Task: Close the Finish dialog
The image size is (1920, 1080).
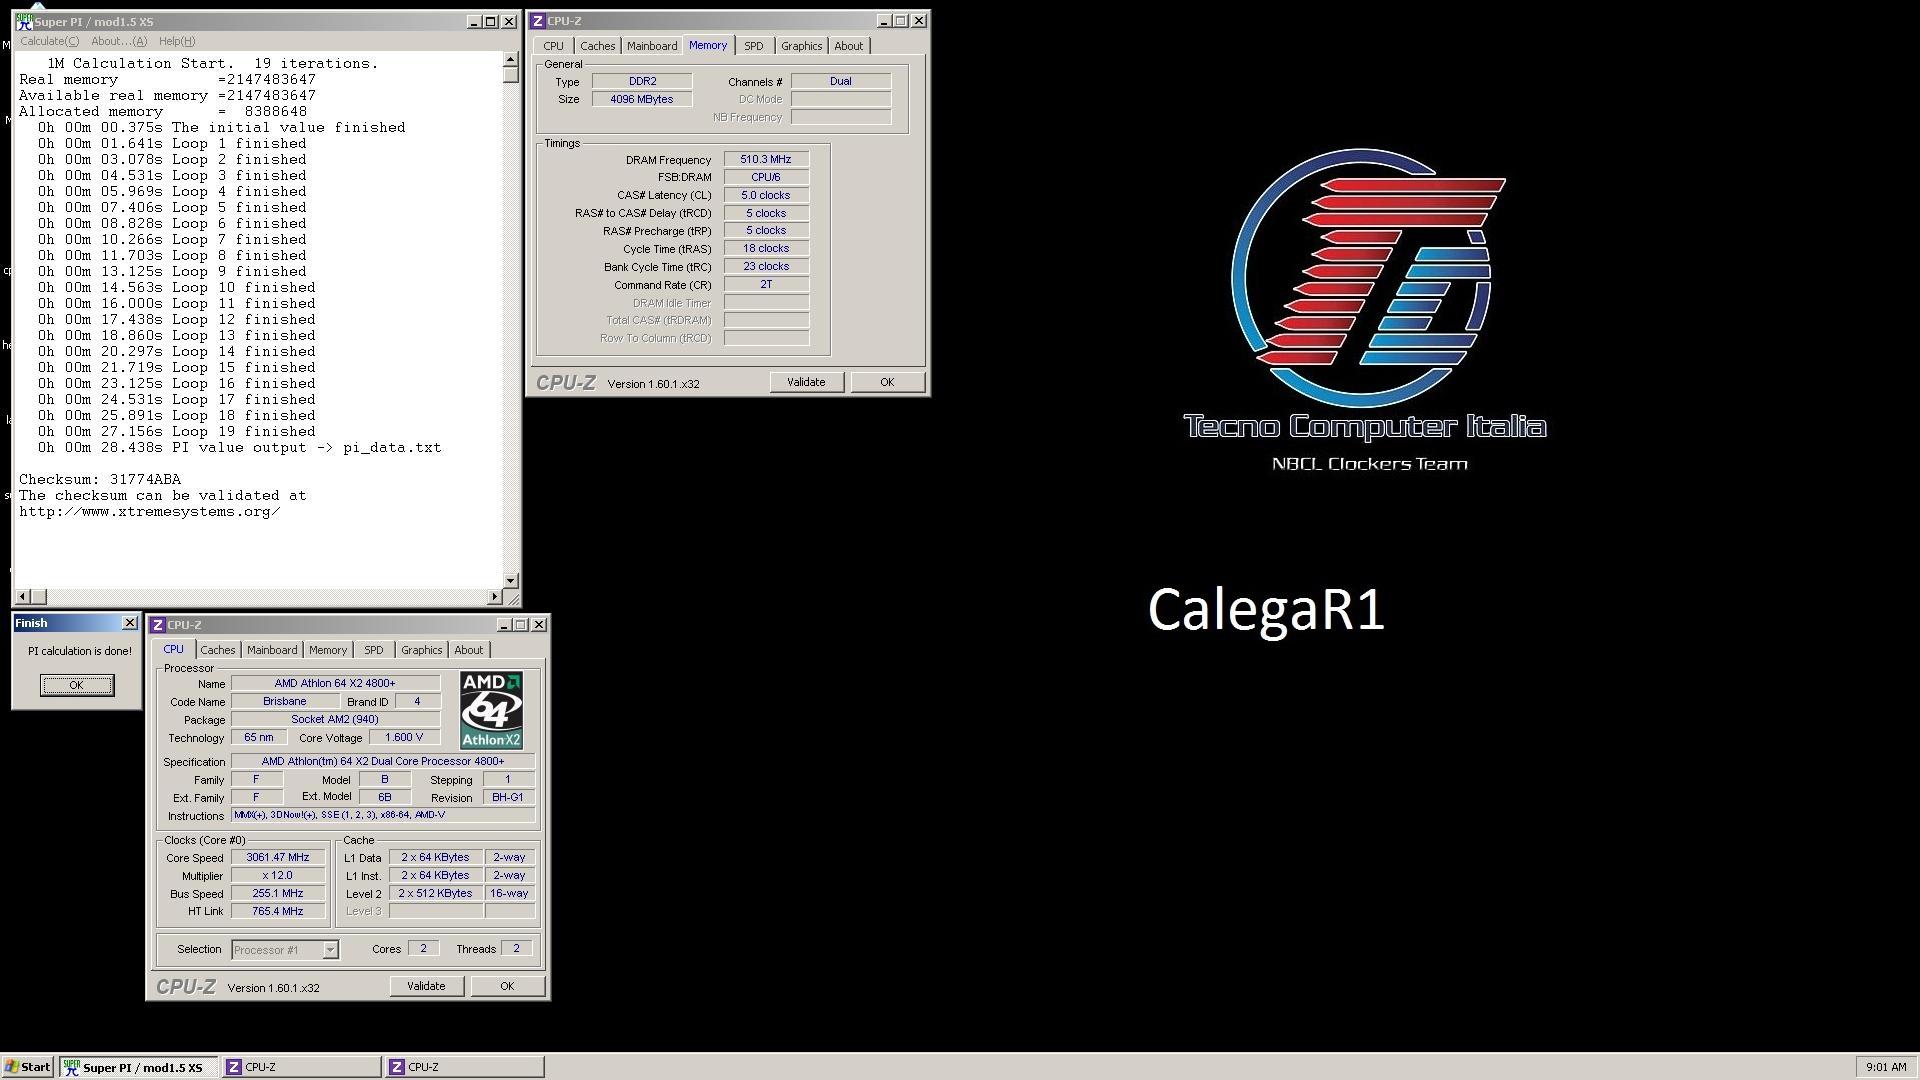Action: [x=129, y=623]
